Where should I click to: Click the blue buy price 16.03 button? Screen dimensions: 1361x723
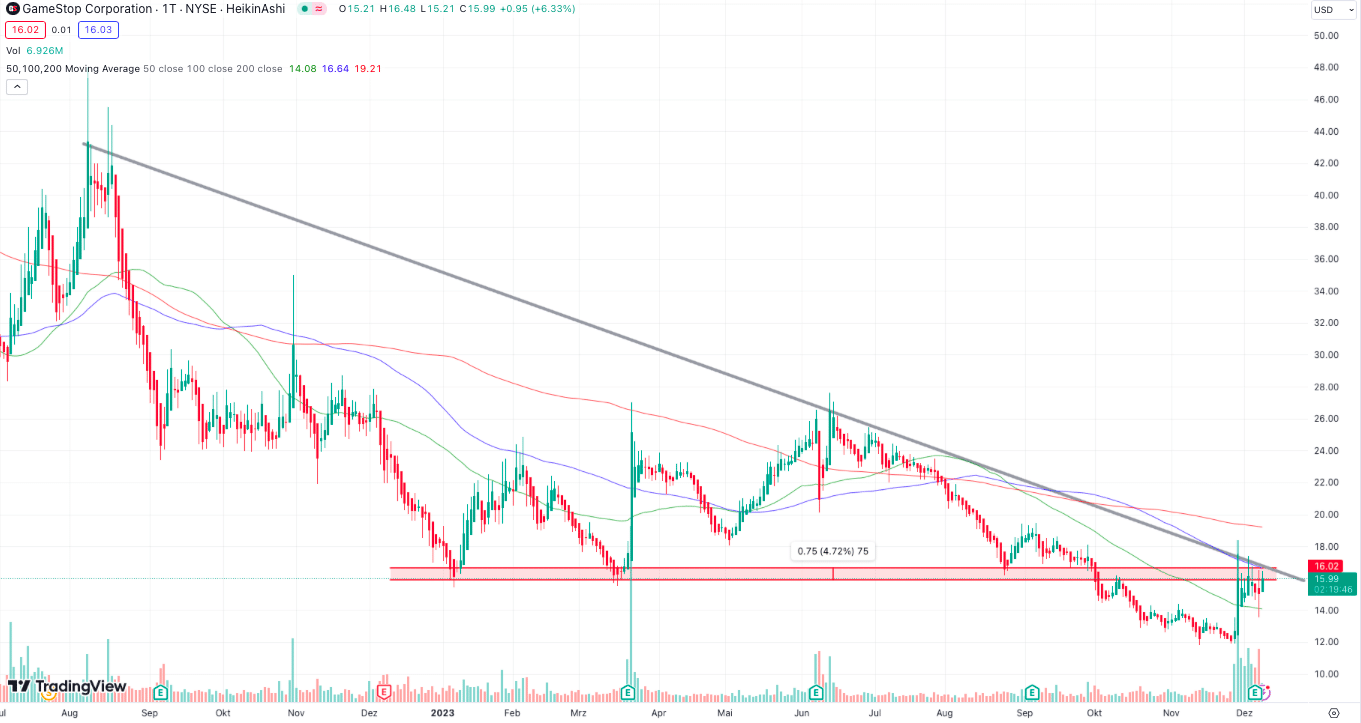tap(97, 30)
